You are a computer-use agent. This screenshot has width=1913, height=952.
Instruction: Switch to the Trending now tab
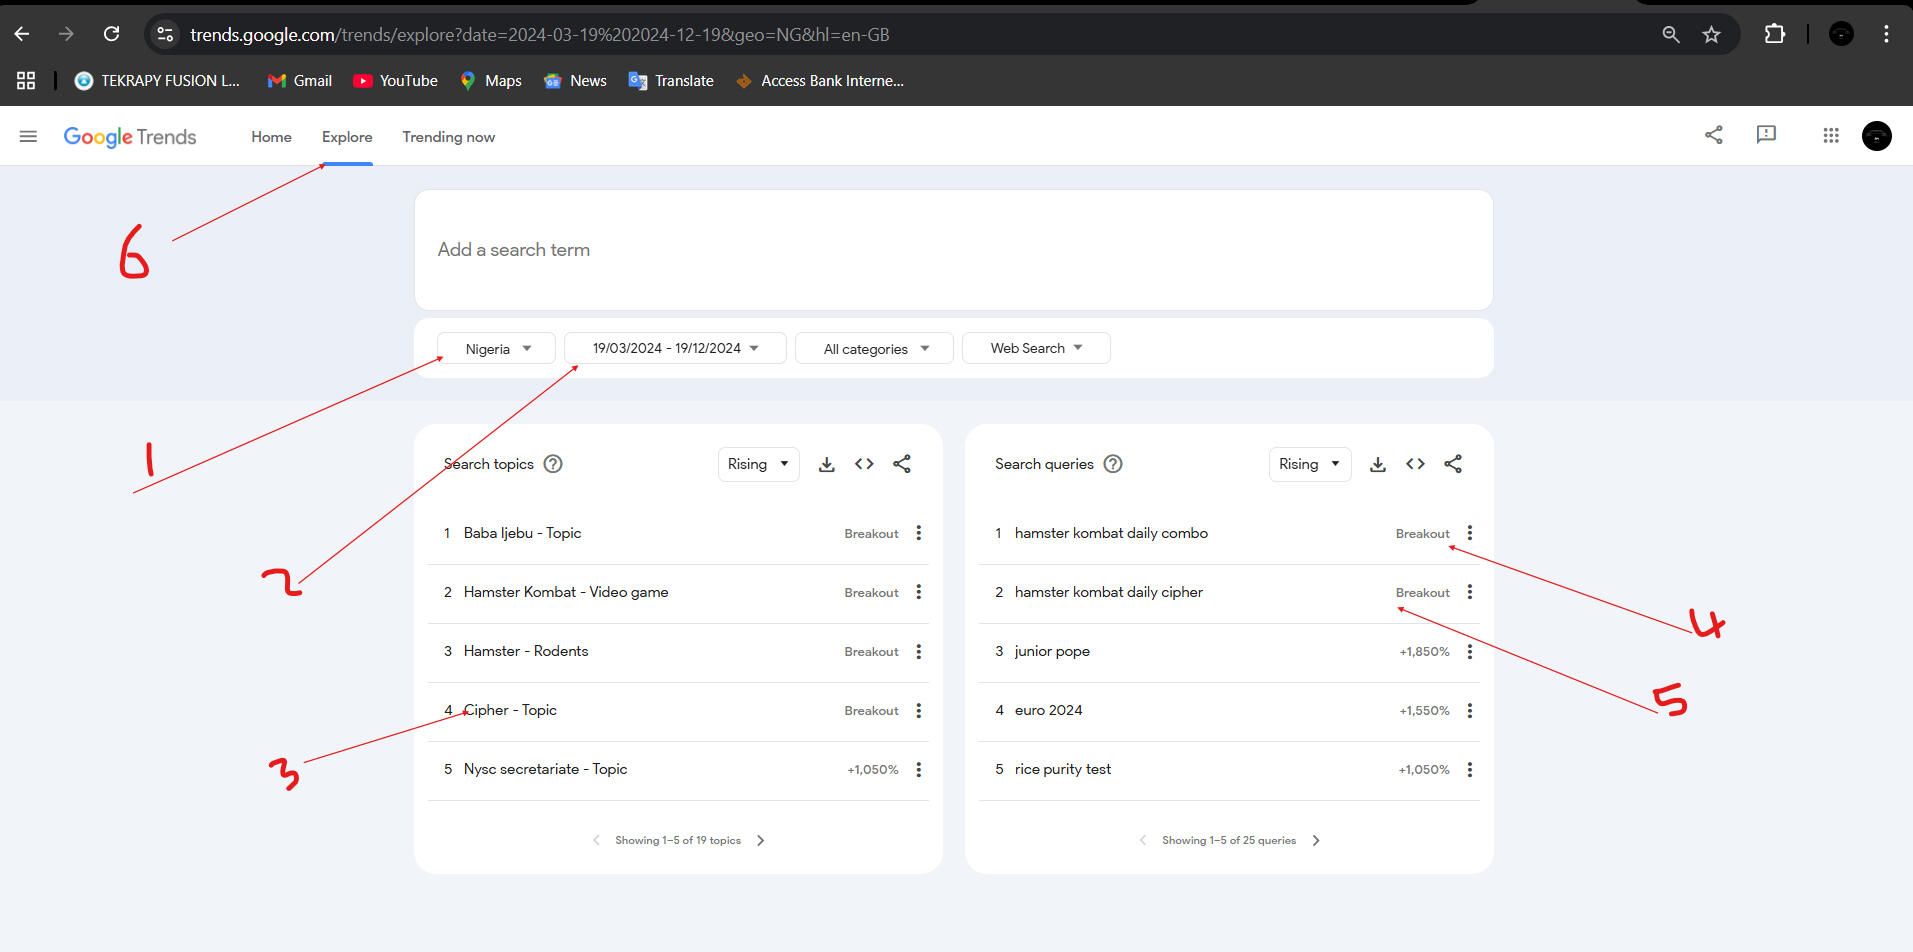click(448, 137)
